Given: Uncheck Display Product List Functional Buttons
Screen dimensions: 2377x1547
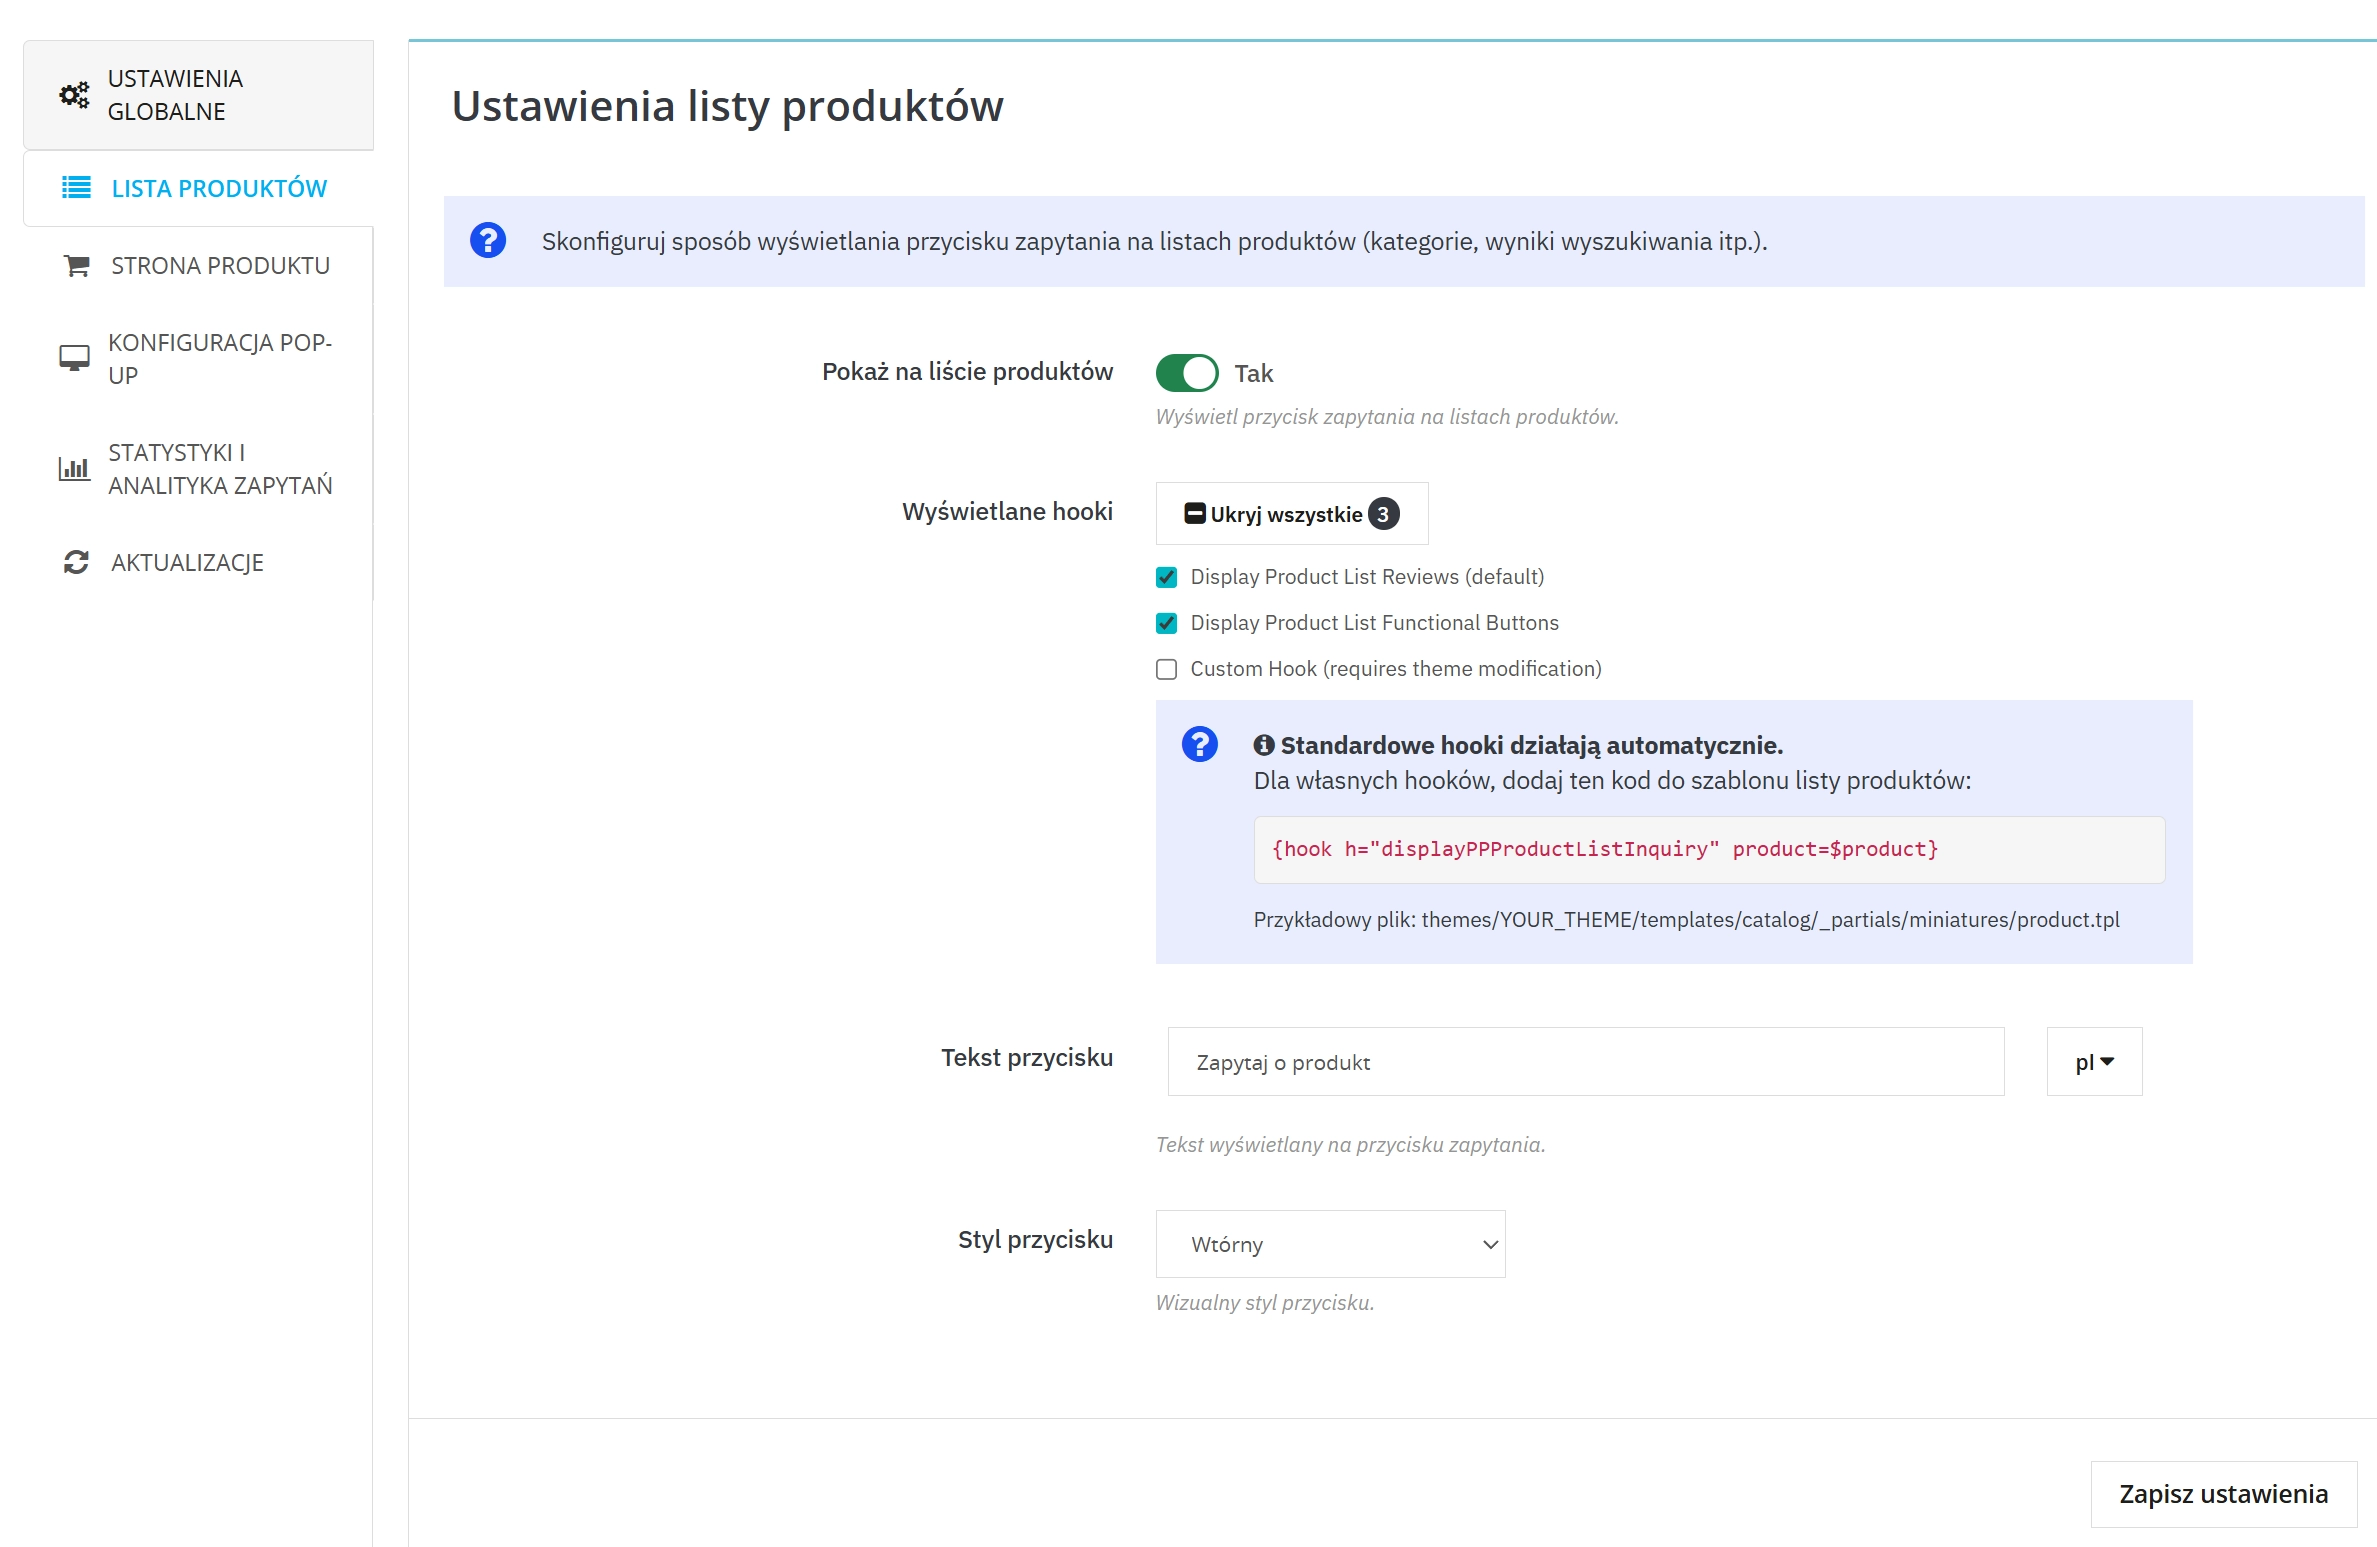Looking at the screenshot, I should [1166, 623].
